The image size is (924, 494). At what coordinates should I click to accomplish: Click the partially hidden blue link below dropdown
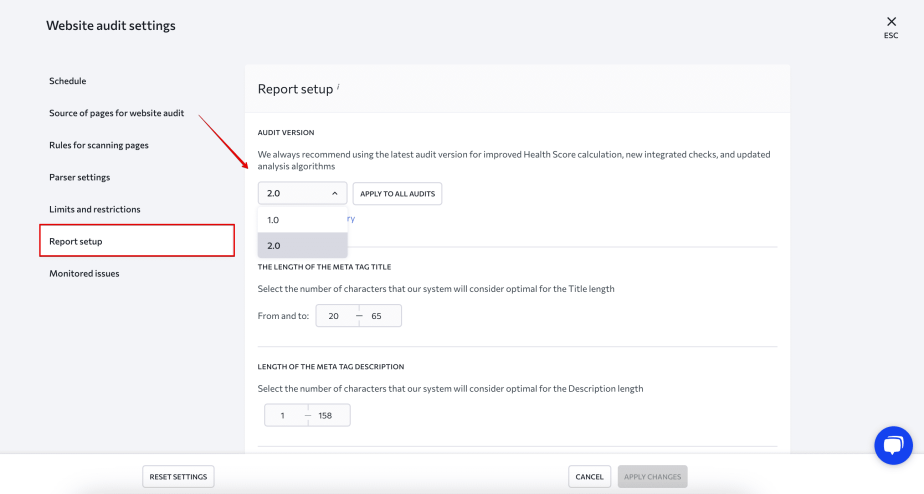351,219
